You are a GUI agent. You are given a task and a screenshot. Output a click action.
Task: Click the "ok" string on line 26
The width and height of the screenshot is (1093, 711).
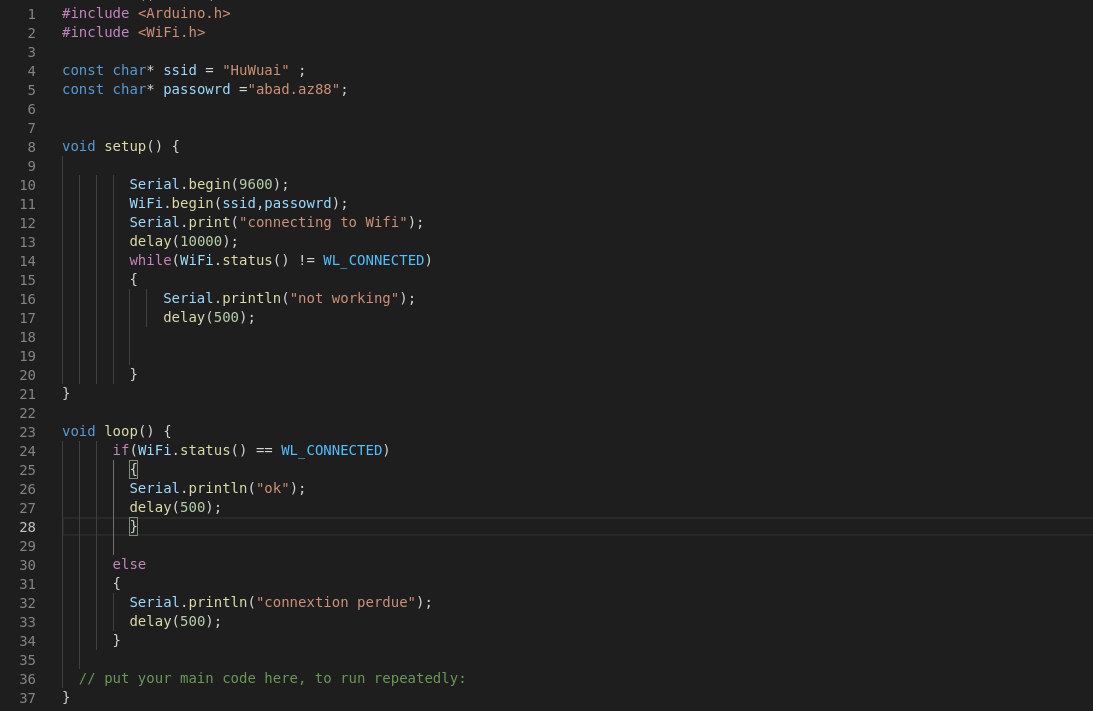[x=273, y=488]
